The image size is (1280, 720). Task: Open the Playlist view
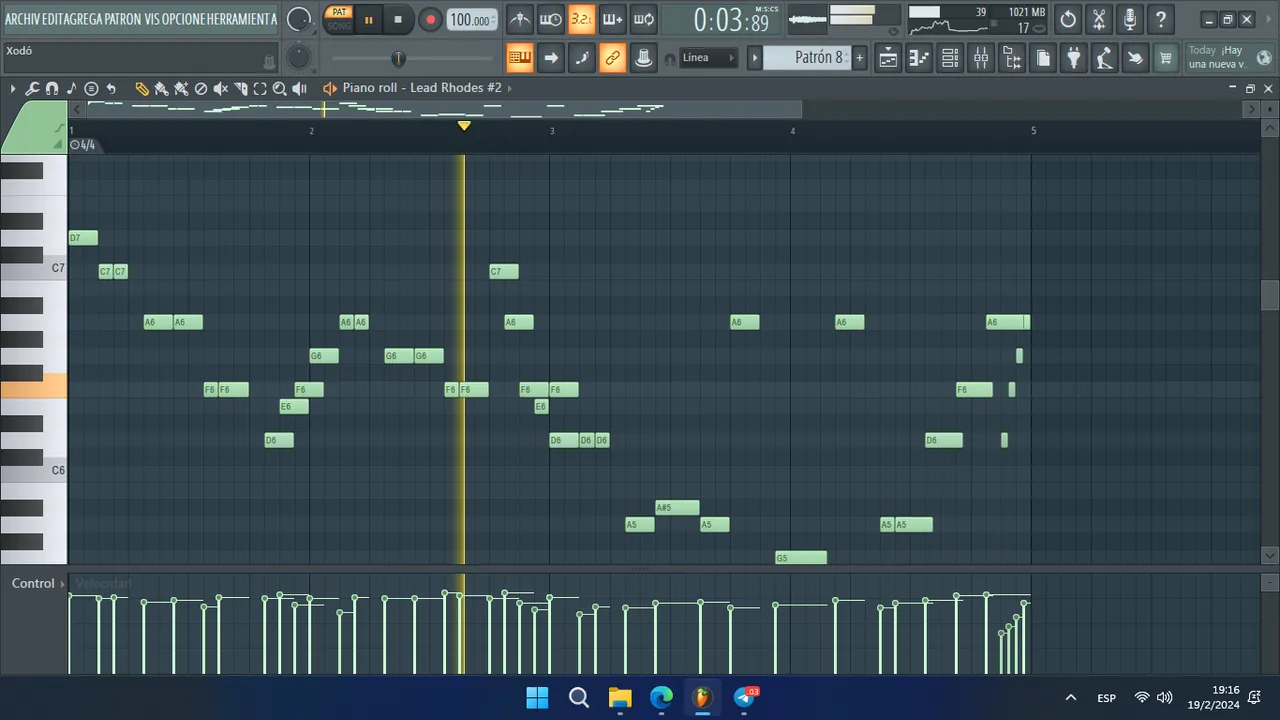click(x=888, y=58)
